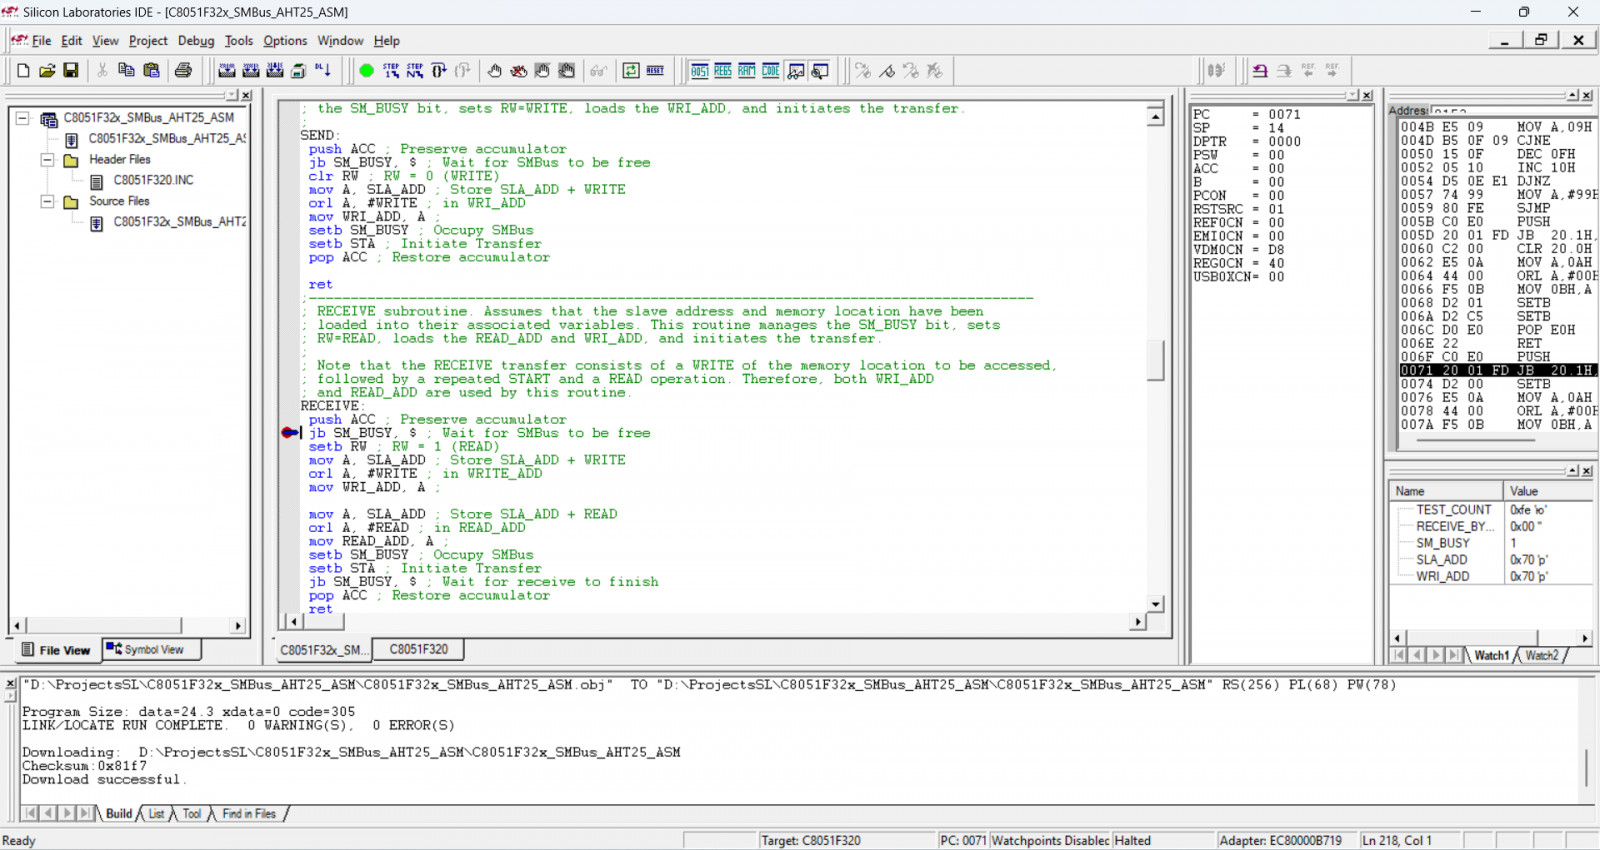Screen dimensions: 1600x850
Task: Select the Source Files folder
Action: [119, 201]
